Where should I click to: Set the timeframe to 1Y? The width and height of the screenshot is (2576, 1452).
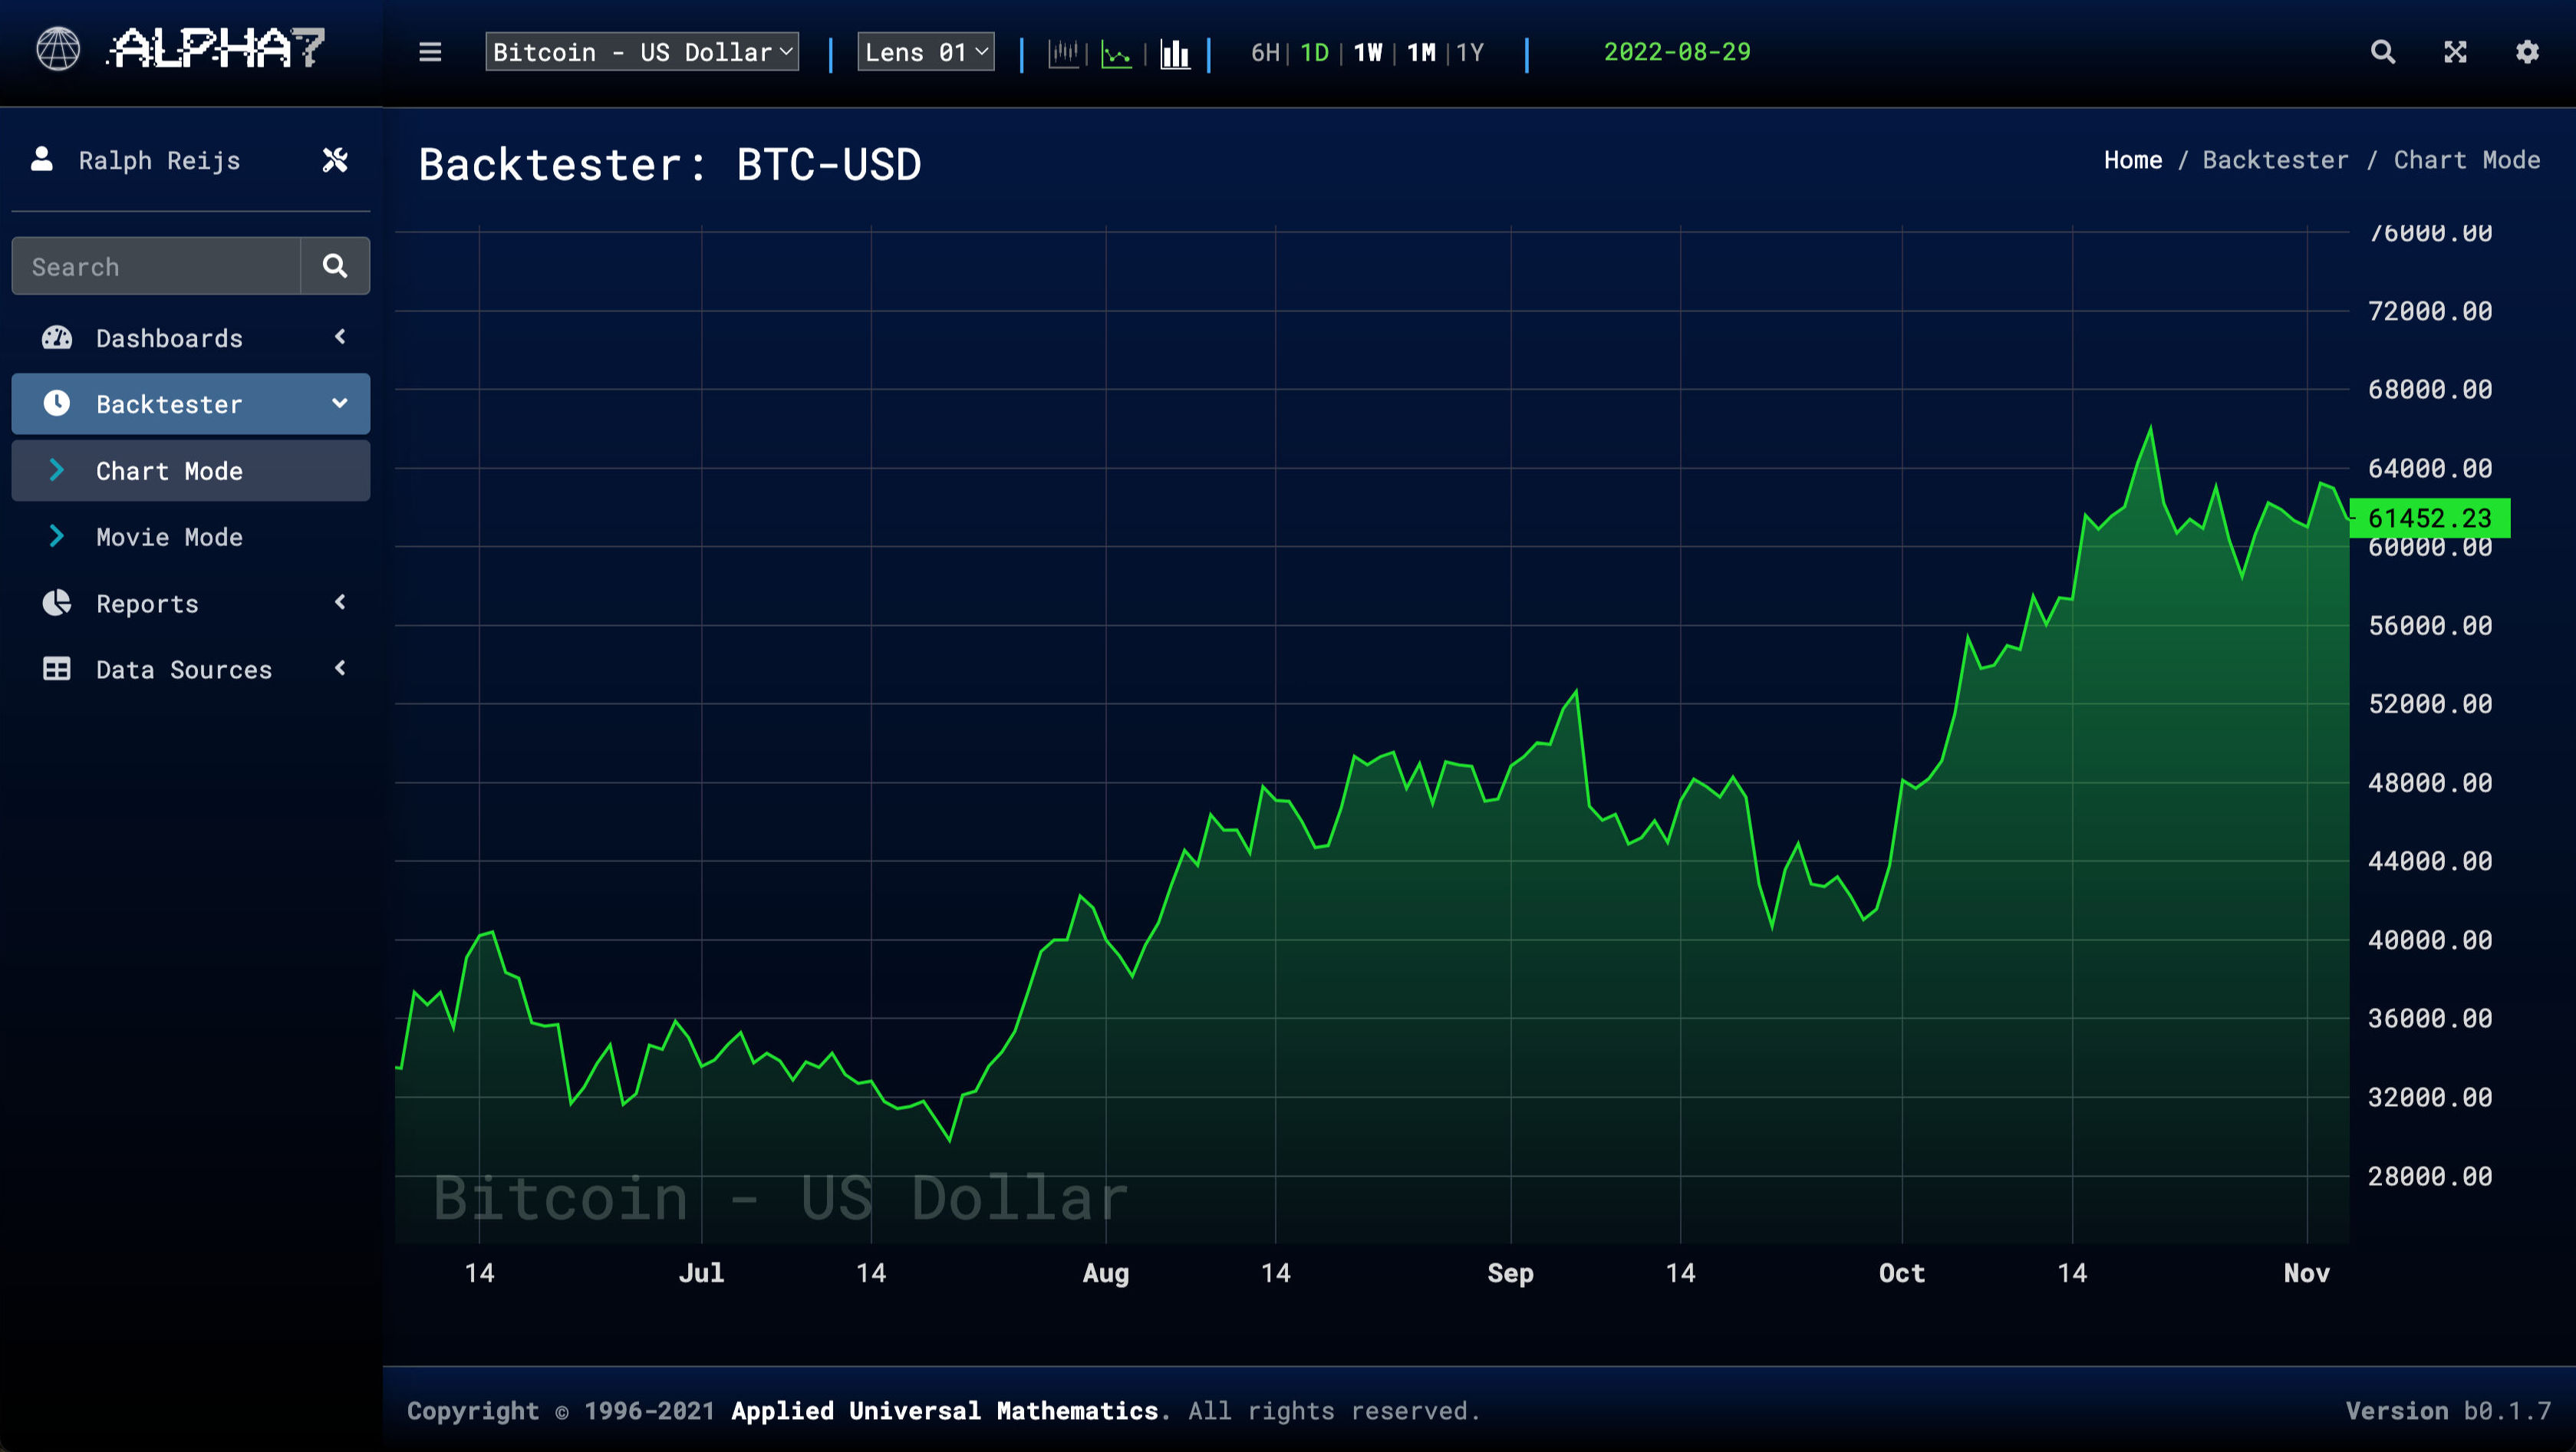(1469, 52)
